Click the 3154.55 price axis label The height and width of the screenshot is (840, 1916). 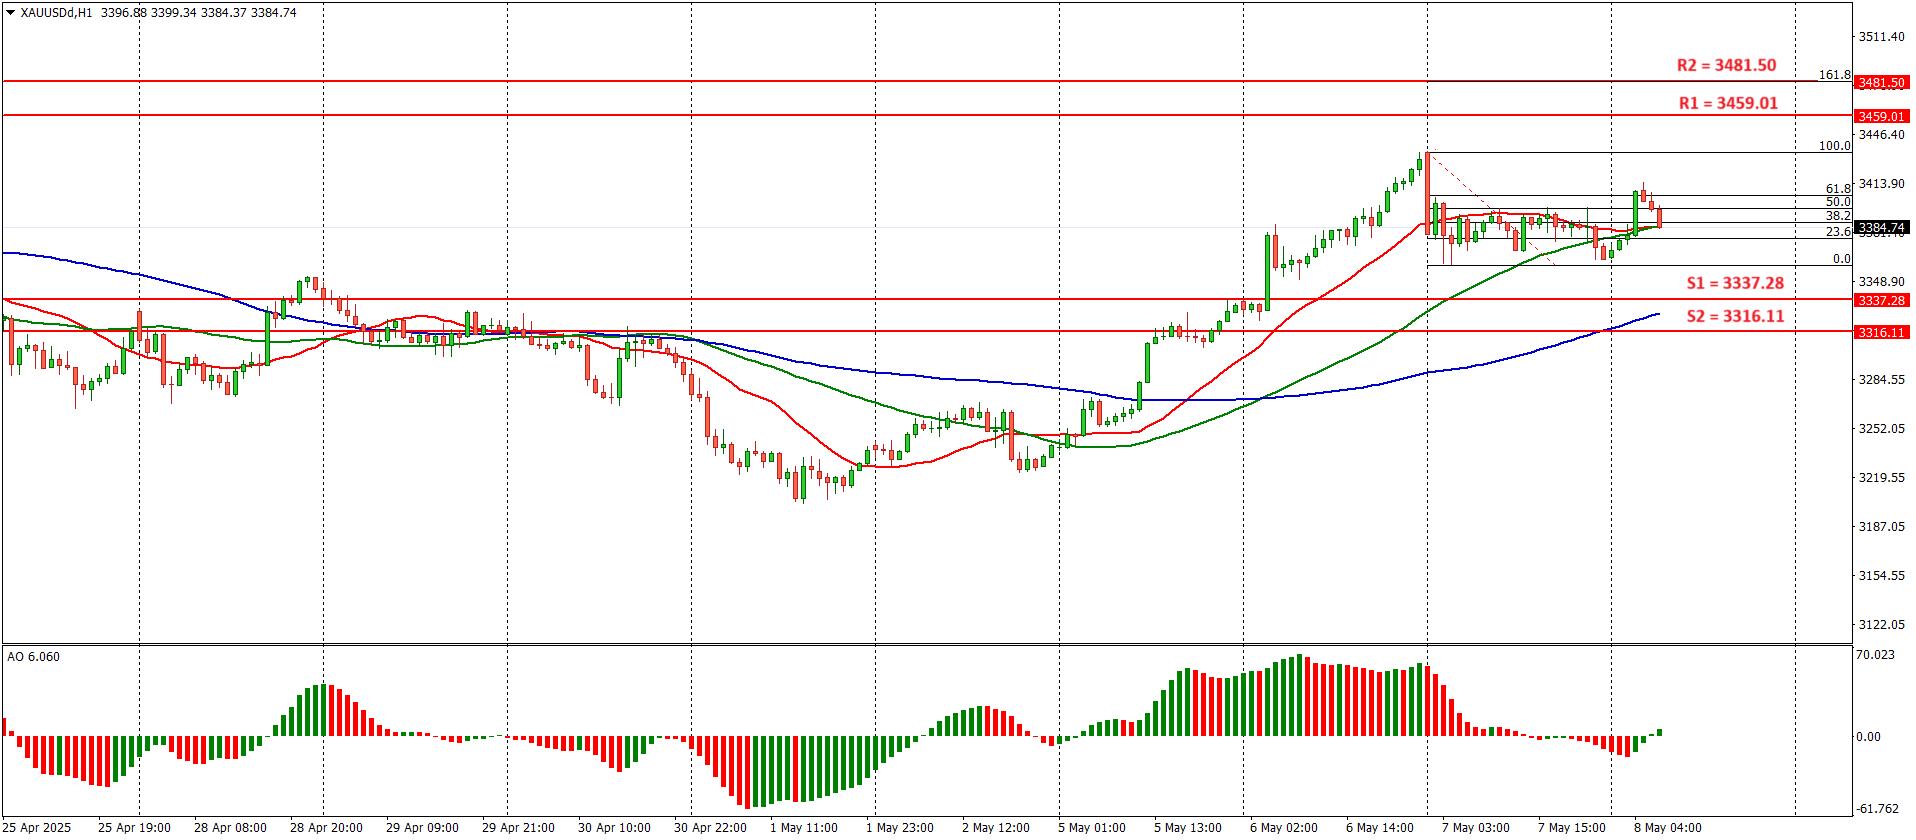[x=1880, y=576]
